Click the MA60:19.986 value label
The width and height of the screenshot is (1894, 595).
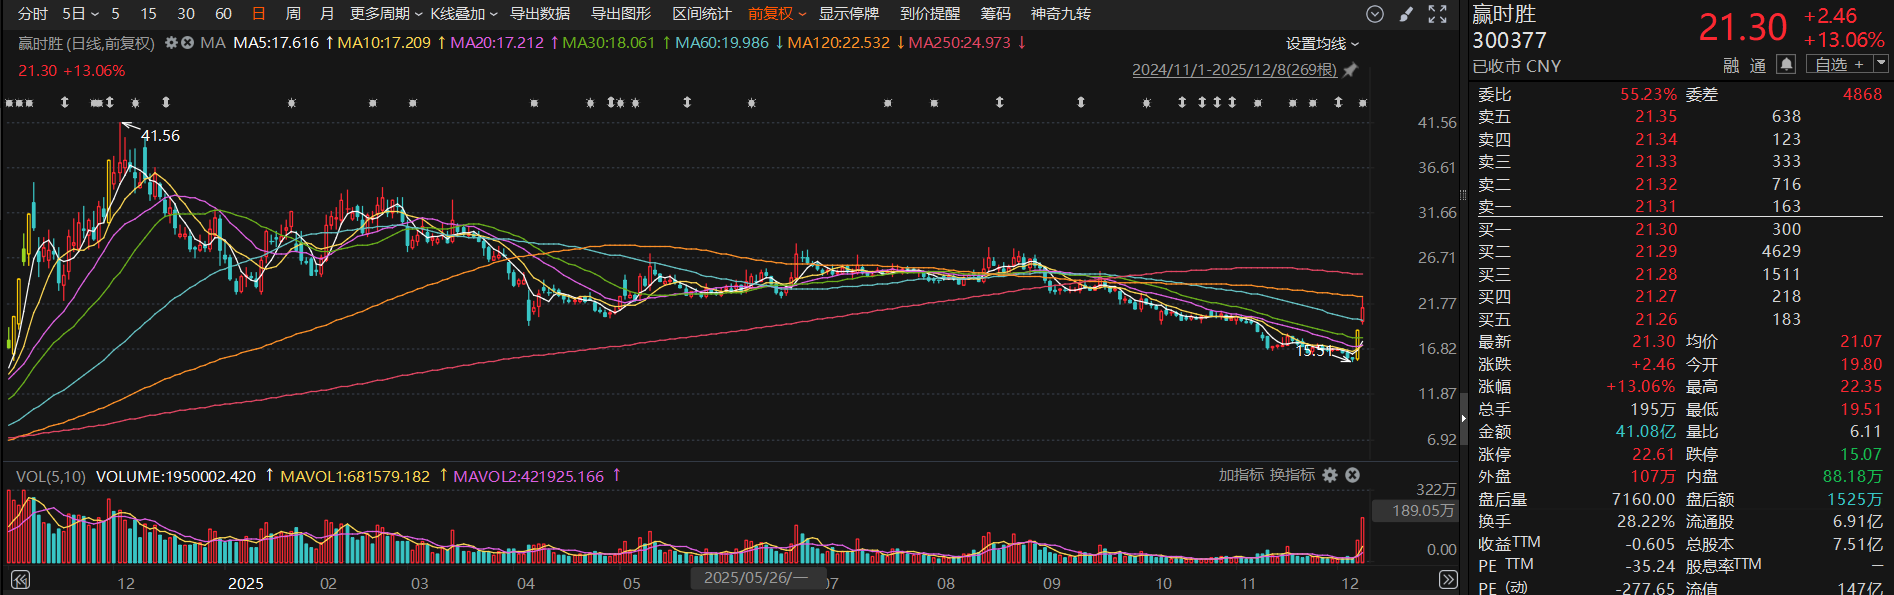(x=722, y=43)
